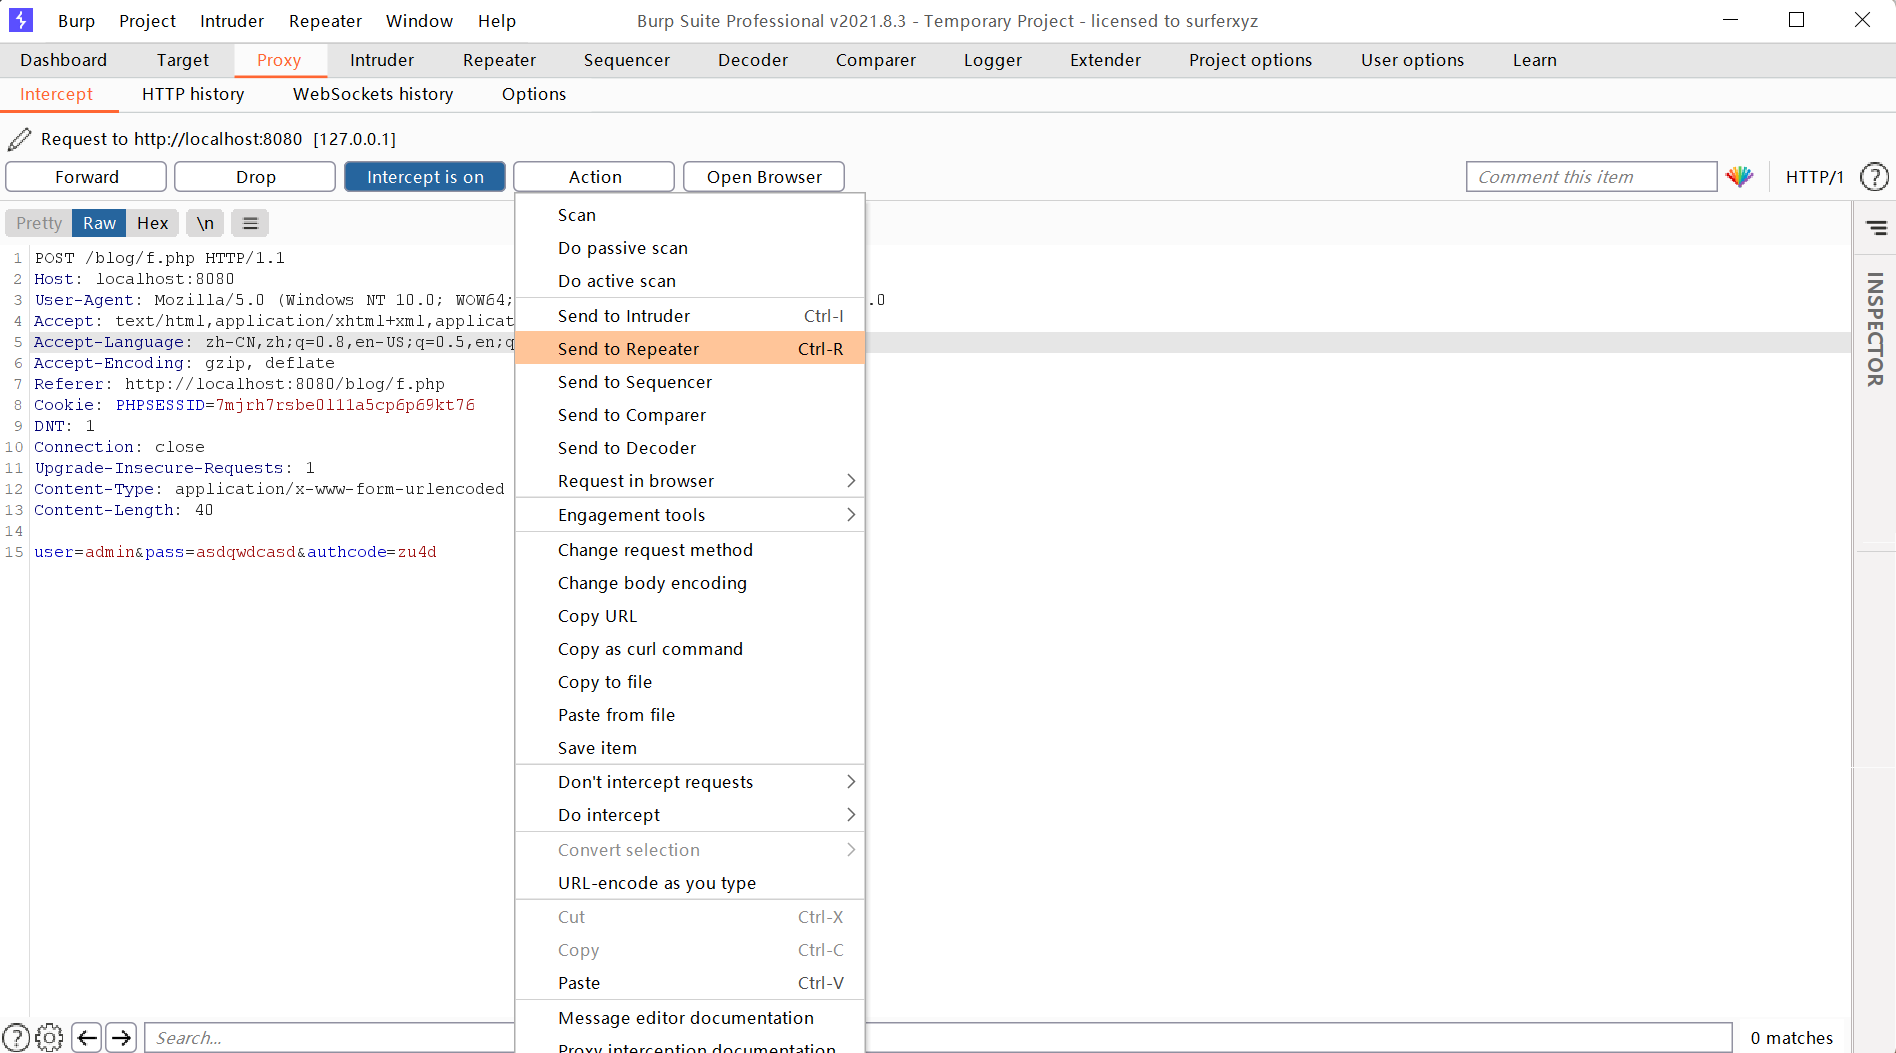Select Send to Comparer option

pyautogui.click(x=690, y=415)
